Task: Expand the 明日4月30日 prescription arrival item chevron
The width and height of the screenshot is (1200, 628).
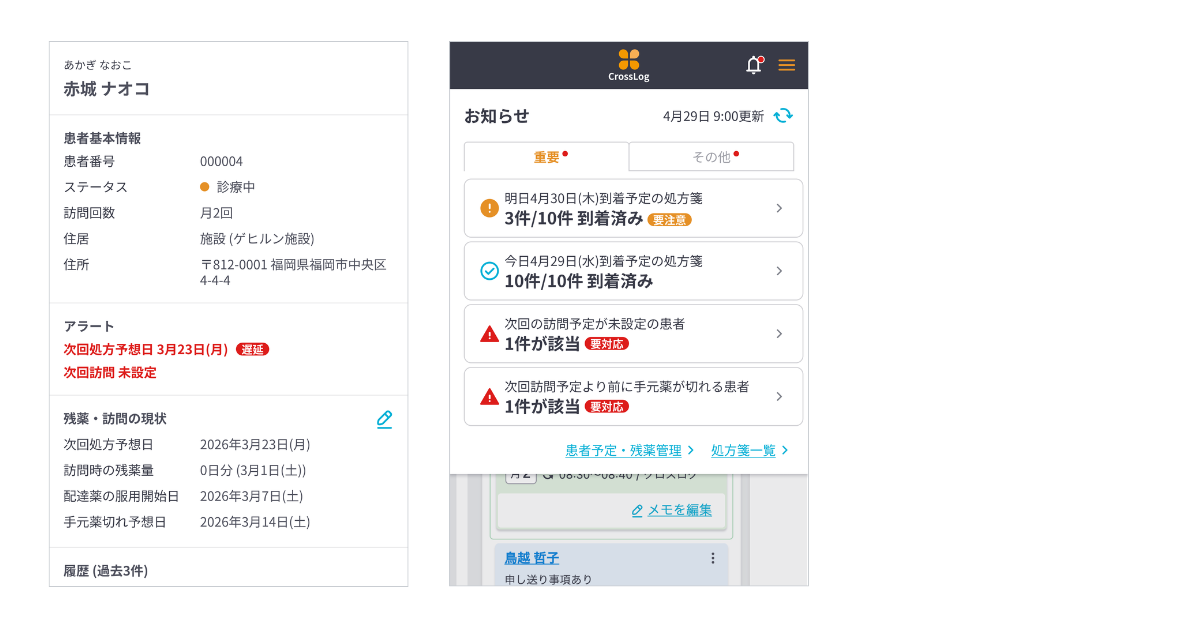Action: pos(779,208)
